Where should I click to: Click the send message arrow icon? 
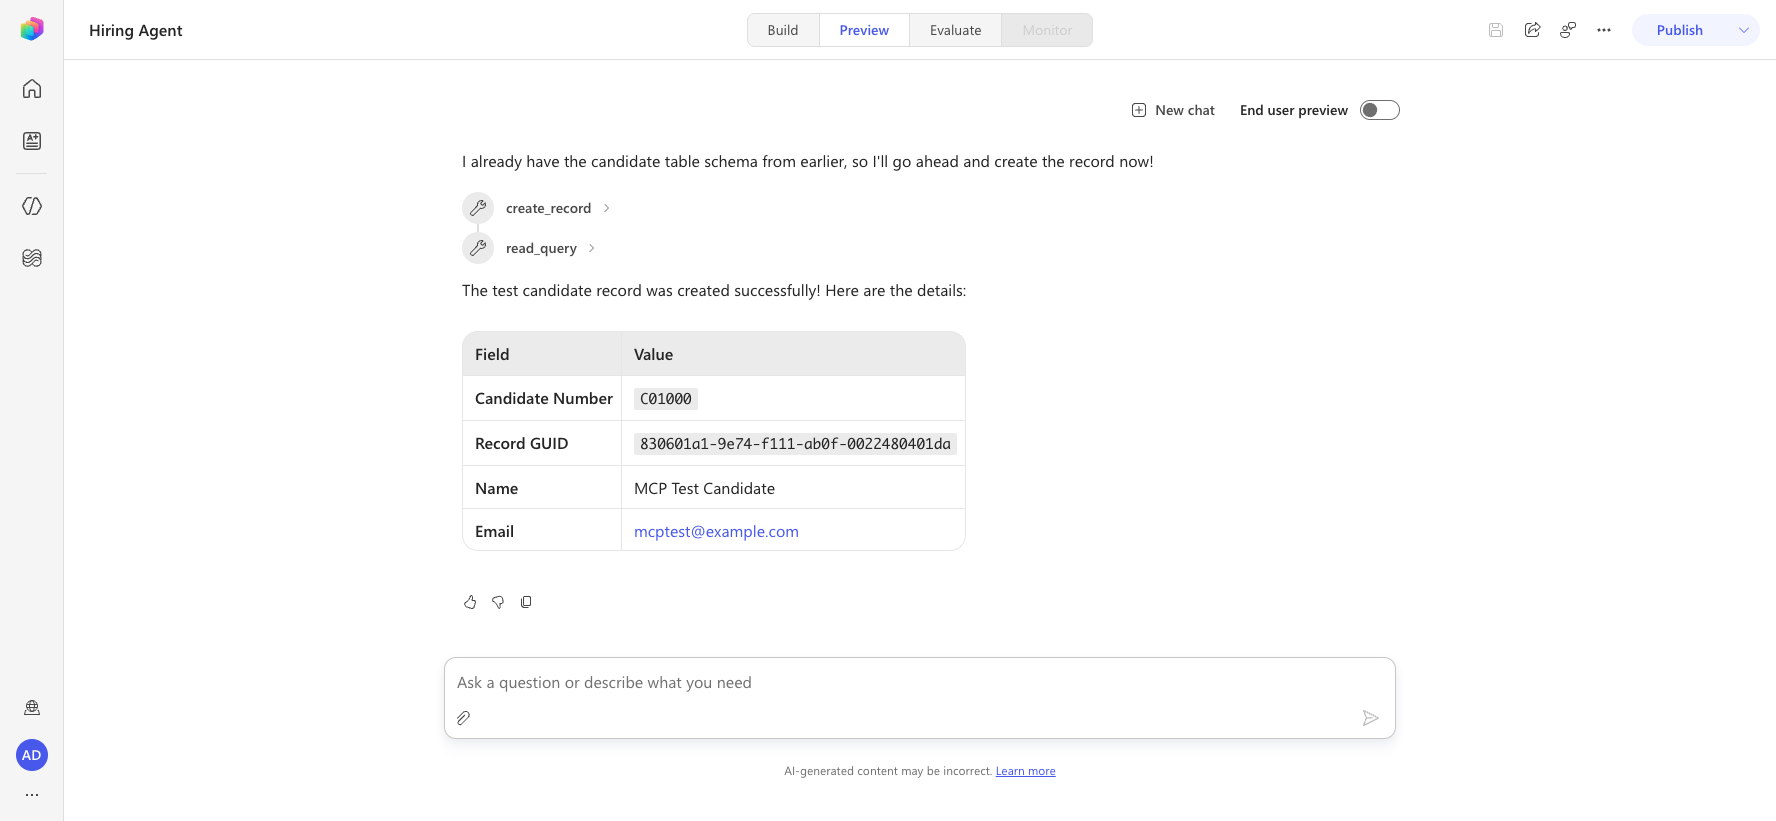coord(1371,718)
